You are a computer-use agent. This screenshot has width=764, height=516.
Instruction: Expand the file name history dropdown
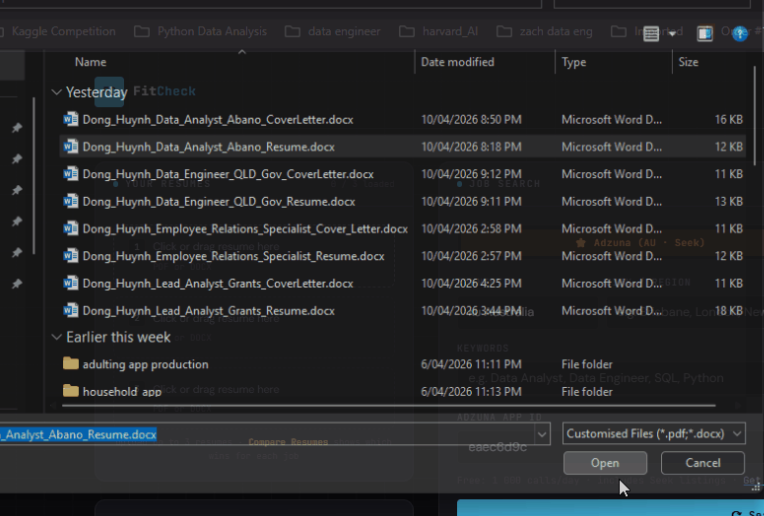tap(542, 434)
